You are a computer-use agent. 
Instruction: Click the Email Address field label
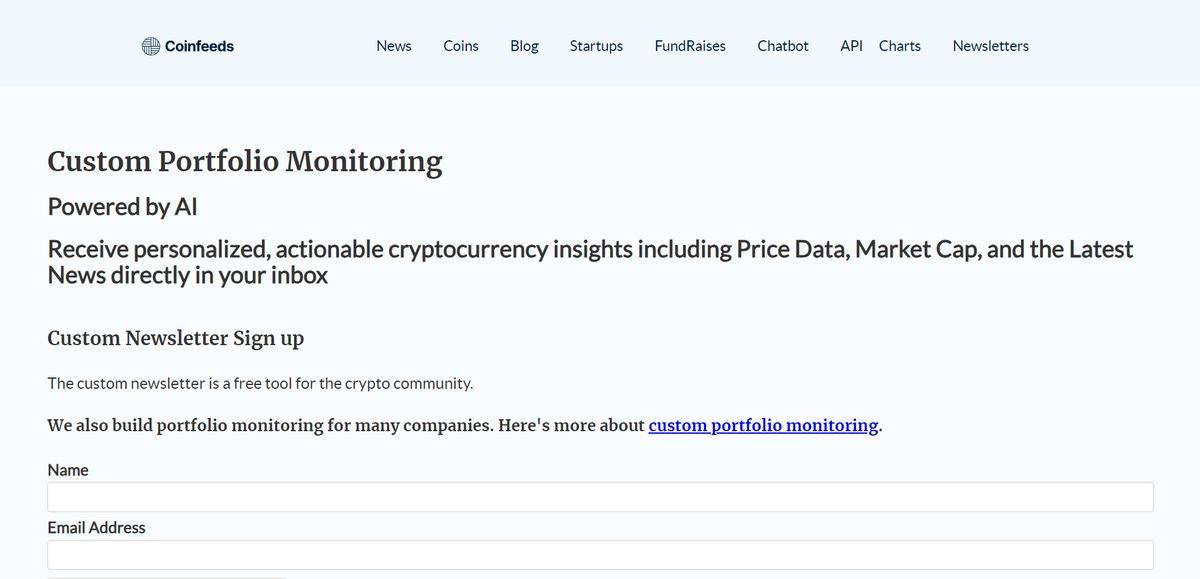96,528
